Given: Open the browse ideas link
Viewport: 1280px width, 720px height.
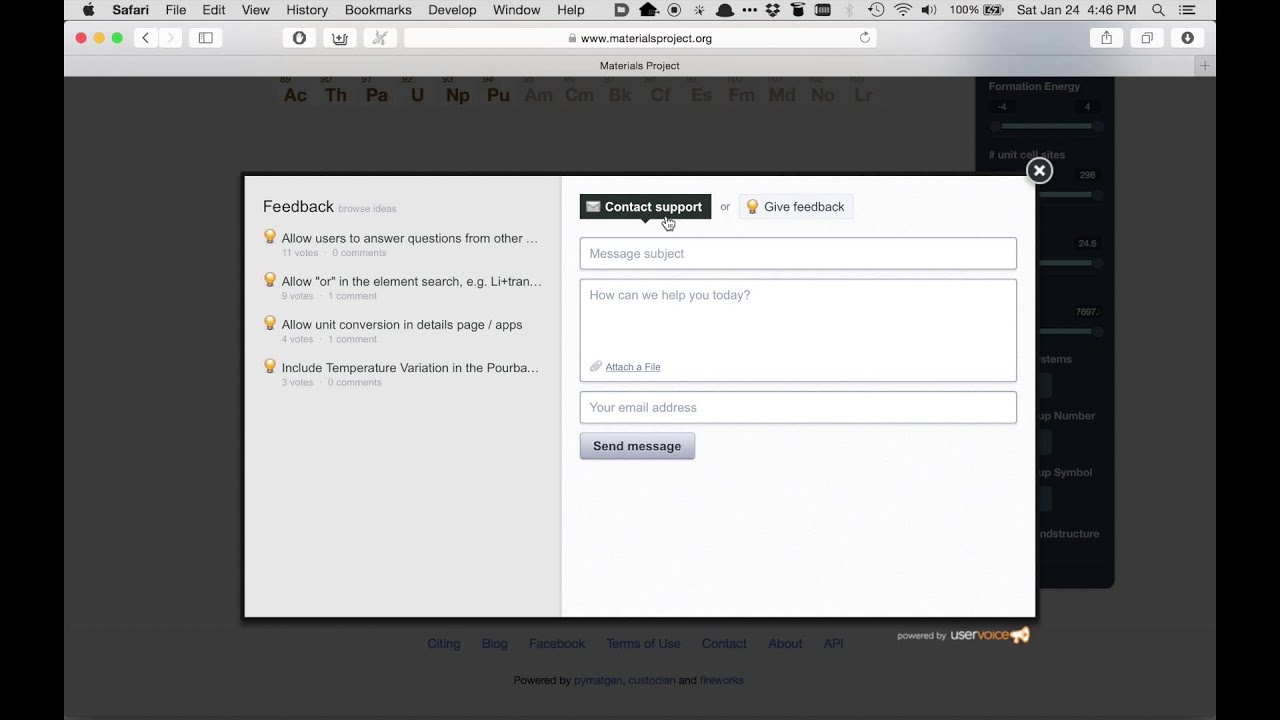Looking at the screenshot, I should point(367,209).
